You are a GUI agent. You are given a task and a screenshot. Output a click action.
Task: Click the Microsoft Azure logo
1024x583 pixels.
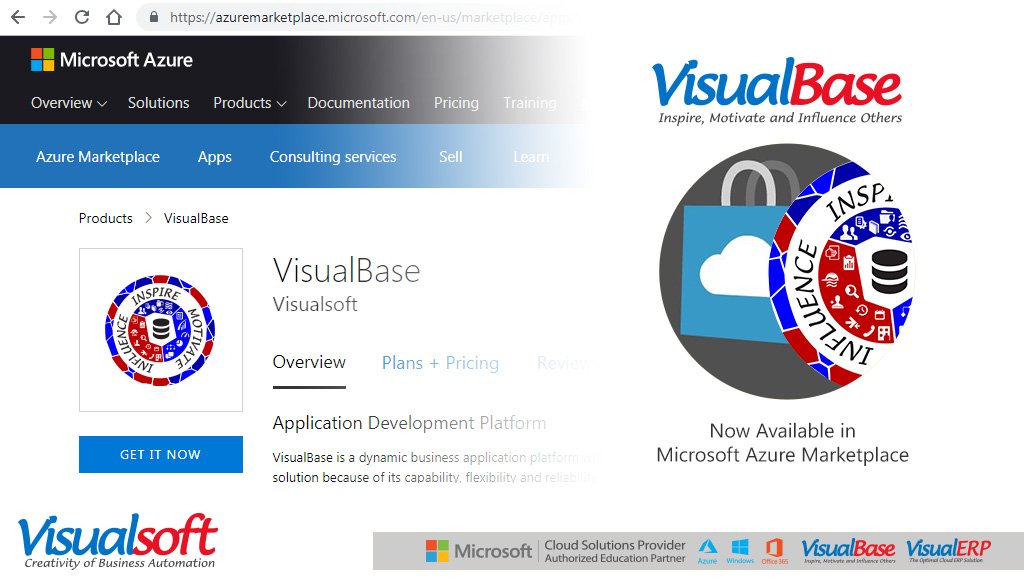(x=112, y=59)
